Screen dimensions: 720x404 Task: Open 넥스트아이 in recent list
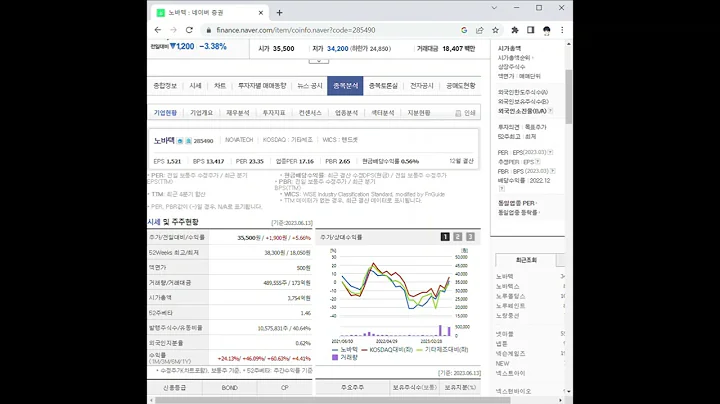click(511, 373)
